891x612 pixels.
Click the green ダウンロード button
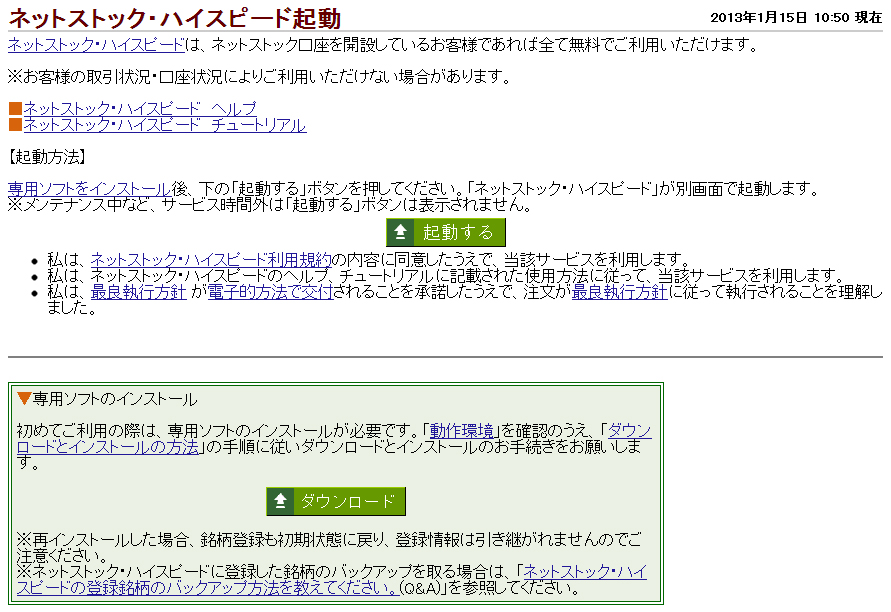pyautogui.click(x=336, y=501)
